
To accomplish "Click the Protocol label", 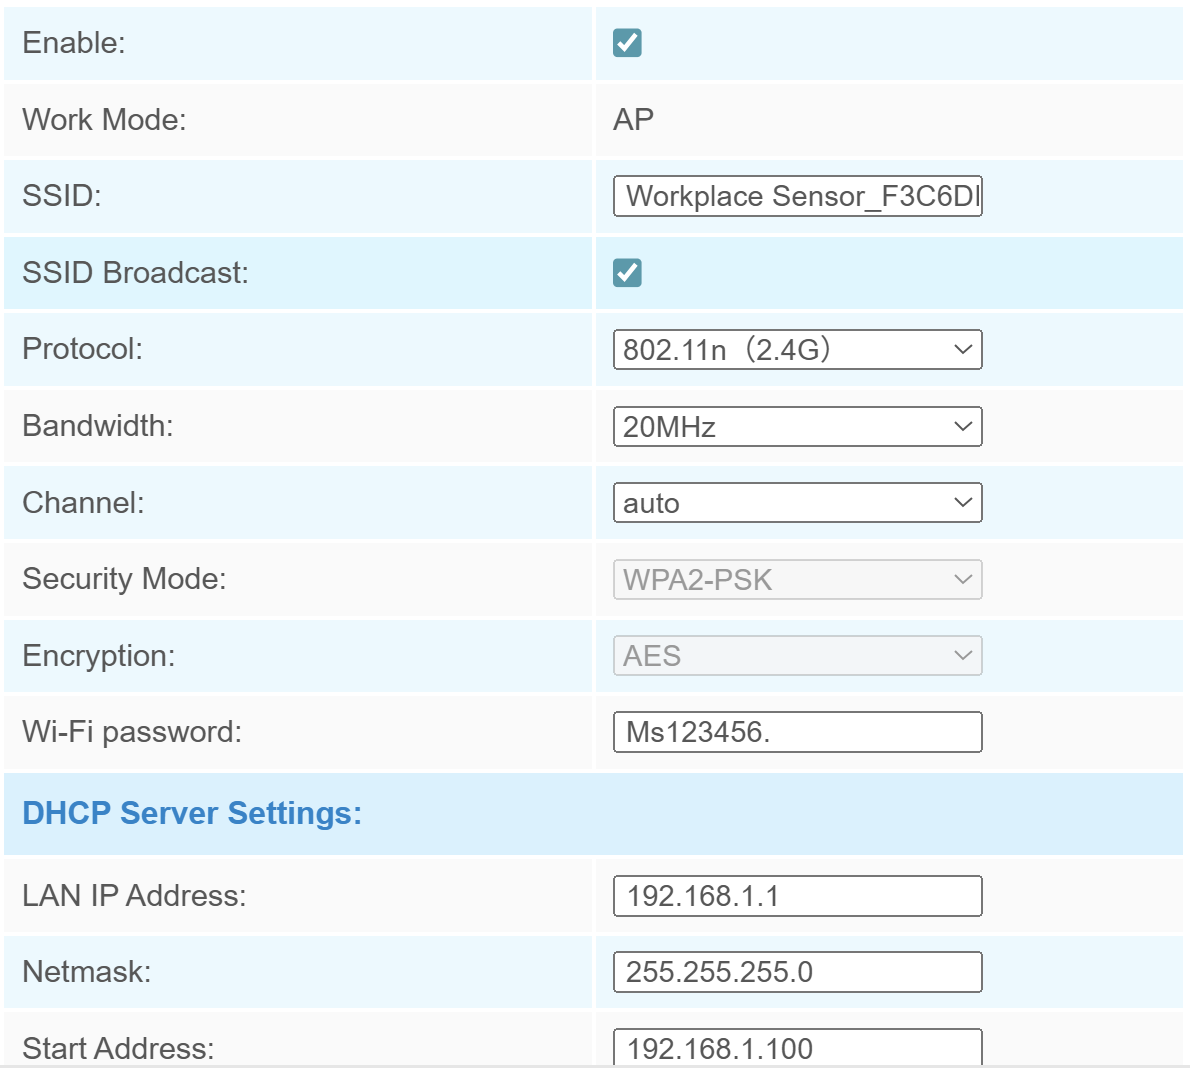I will click(x=82, y=349).
